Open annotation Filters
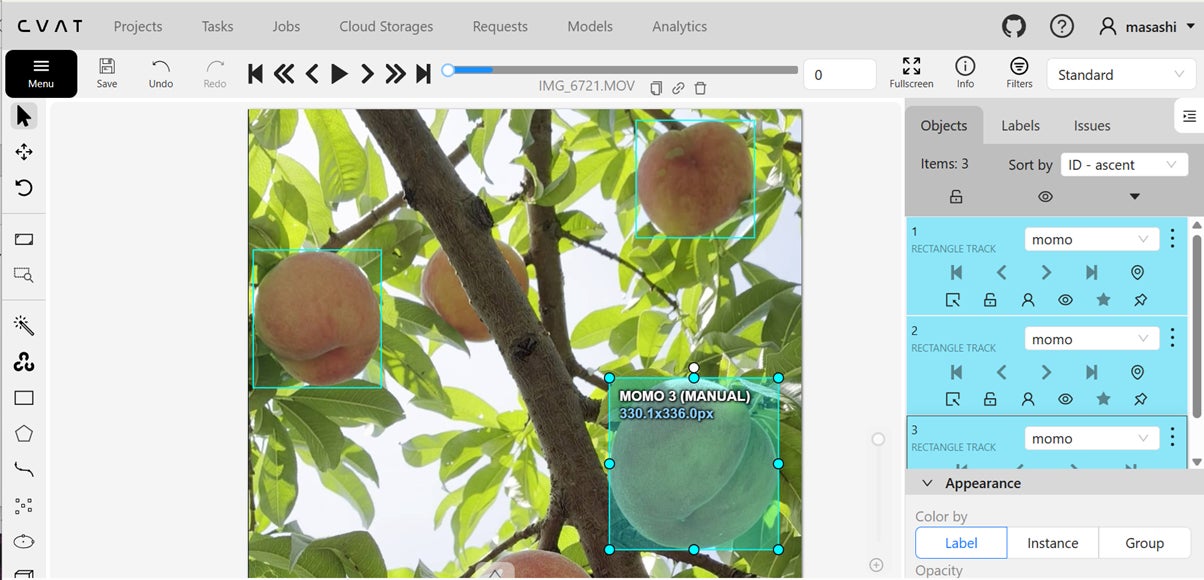Image resolution: width=1204 pixels, height=580 pixels. coord(1019,73)
